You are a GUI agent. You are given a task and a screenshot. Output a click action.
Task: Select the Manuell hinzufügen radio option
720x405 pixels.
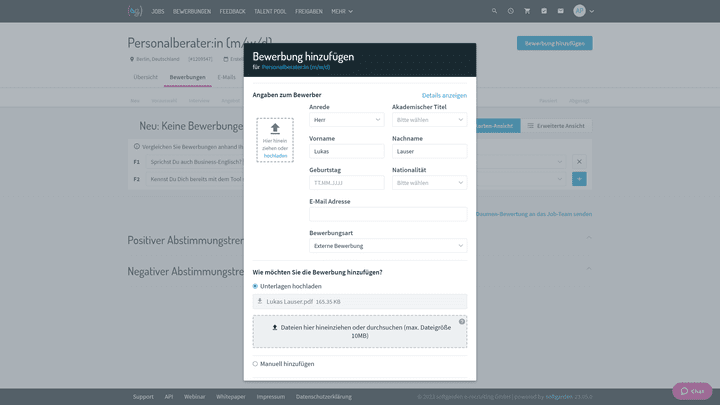[255, 364]
